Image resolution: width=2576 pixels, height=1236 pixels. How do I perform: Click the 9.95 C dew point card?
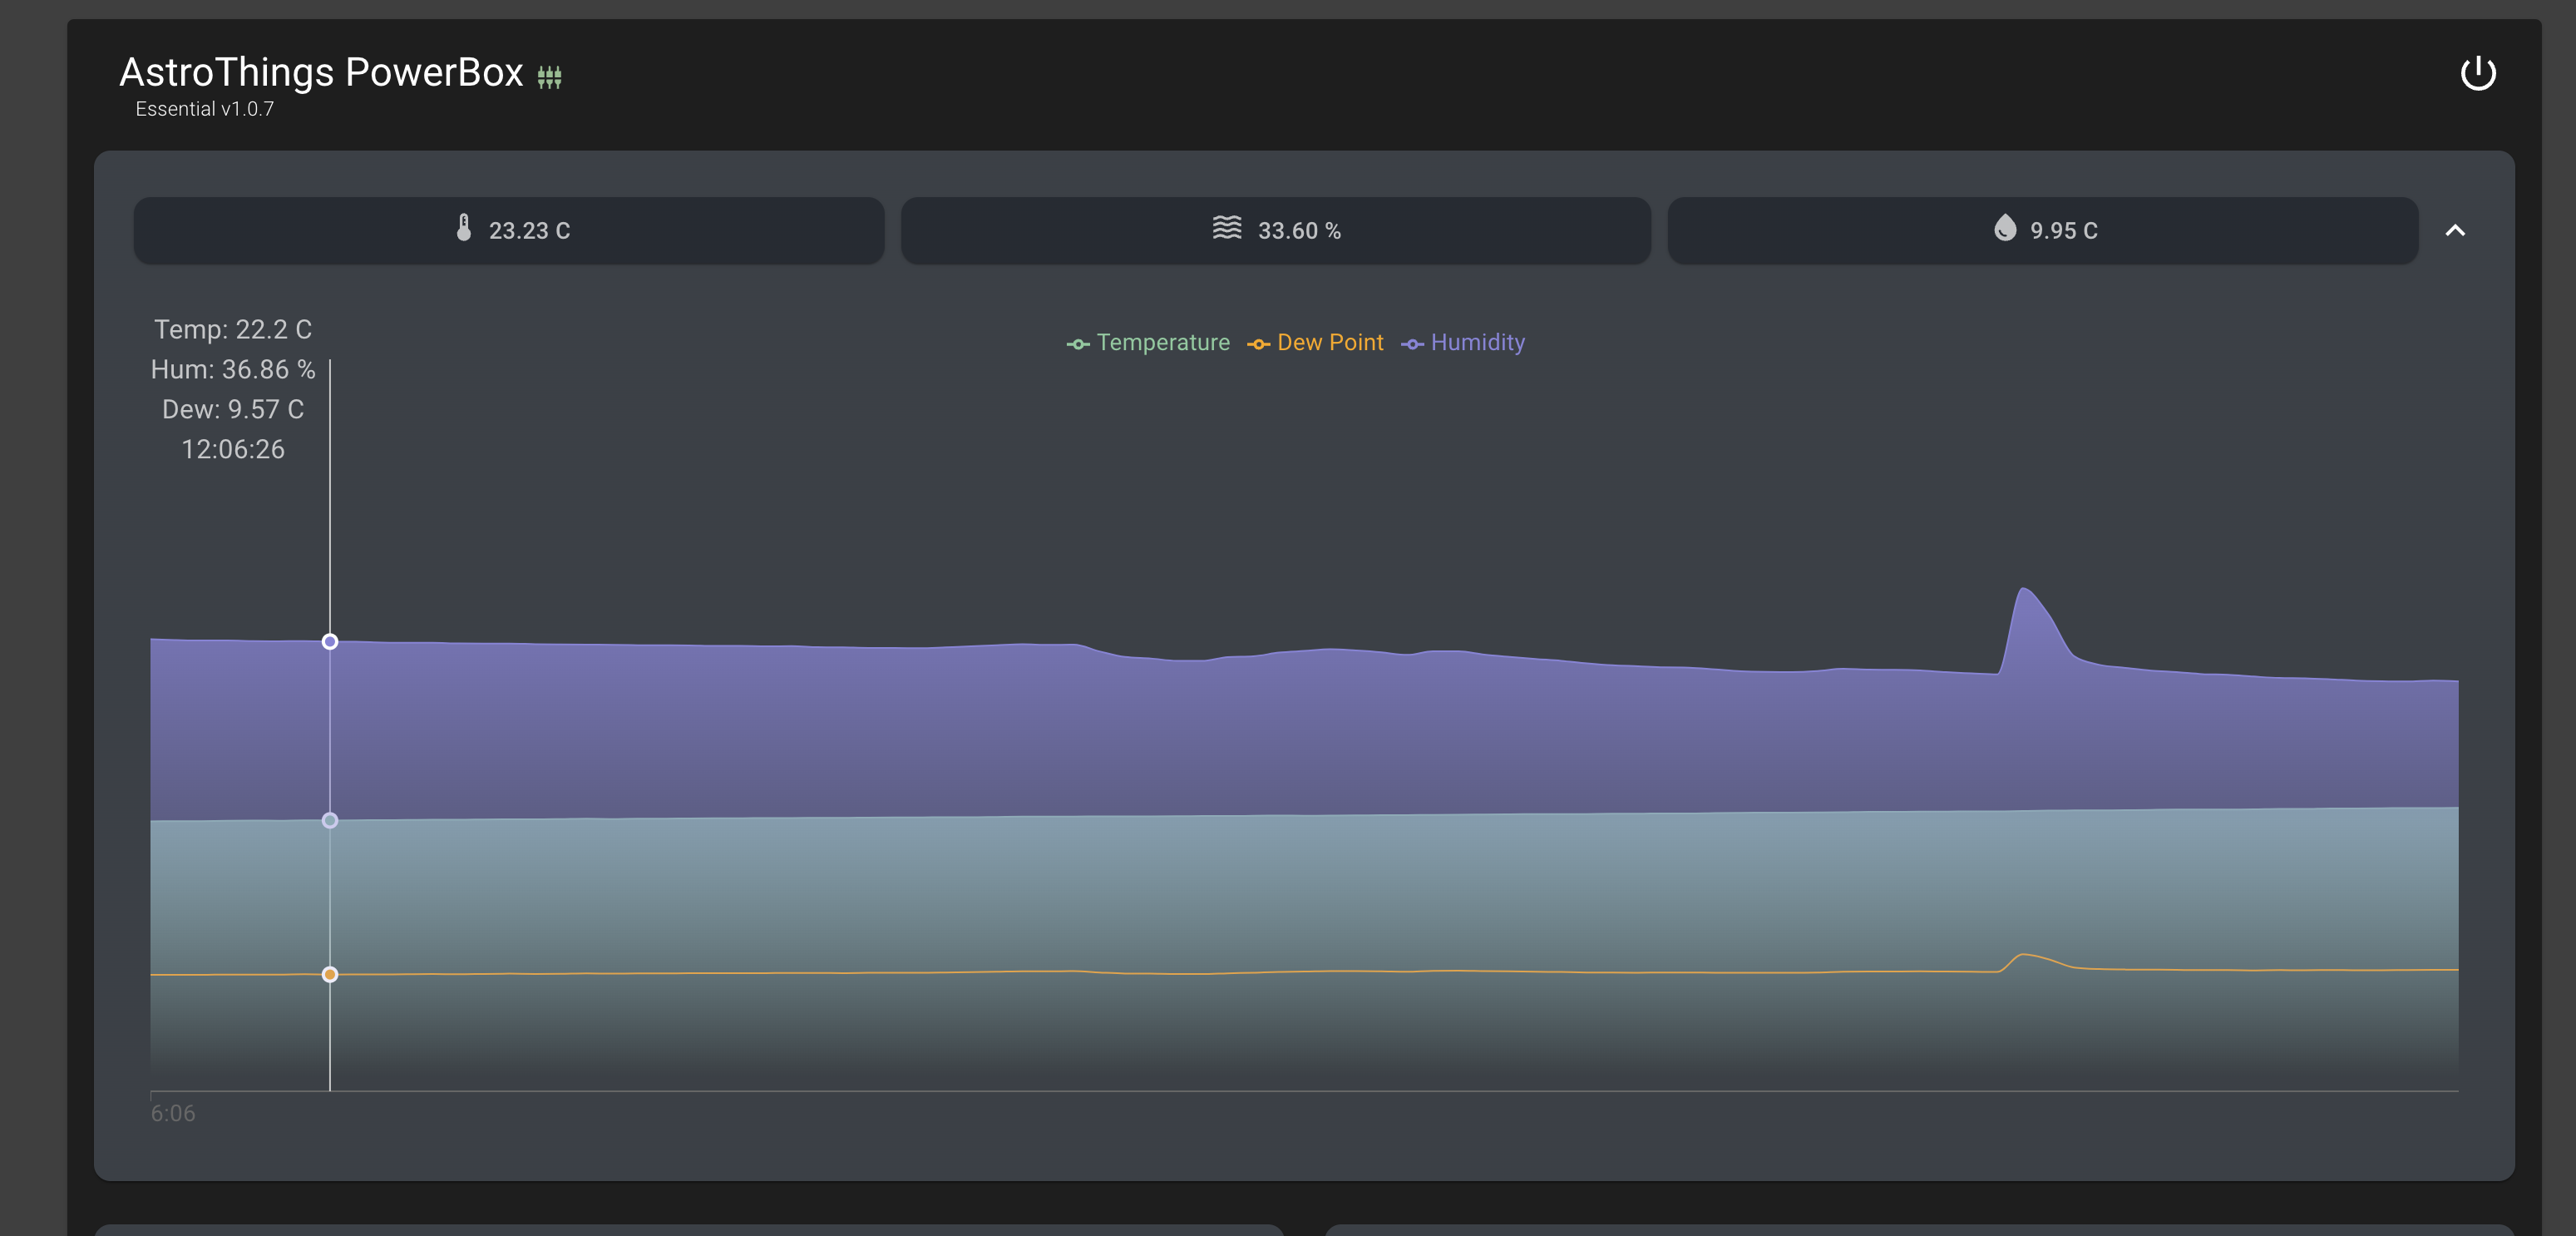[2042, 230]
